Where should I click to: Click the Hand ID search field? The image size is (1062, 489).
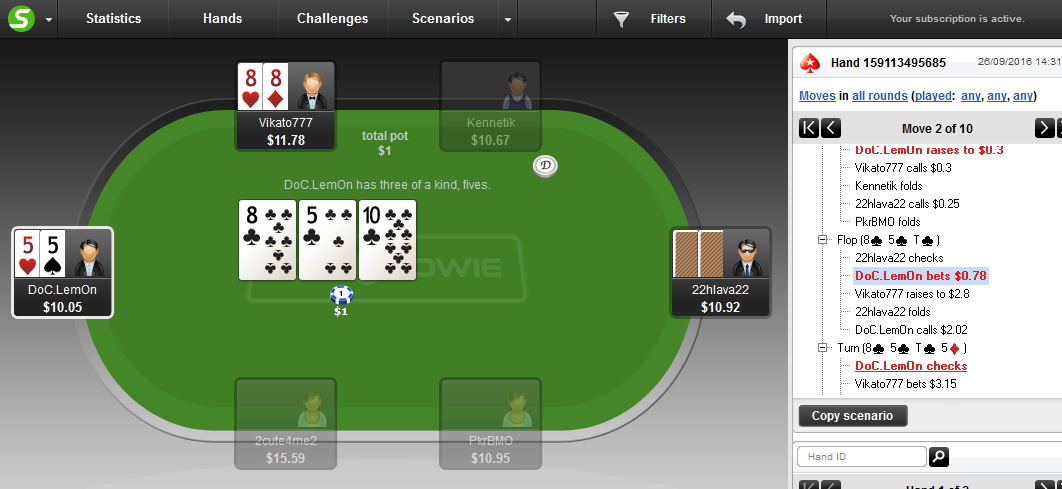[862, 456]
